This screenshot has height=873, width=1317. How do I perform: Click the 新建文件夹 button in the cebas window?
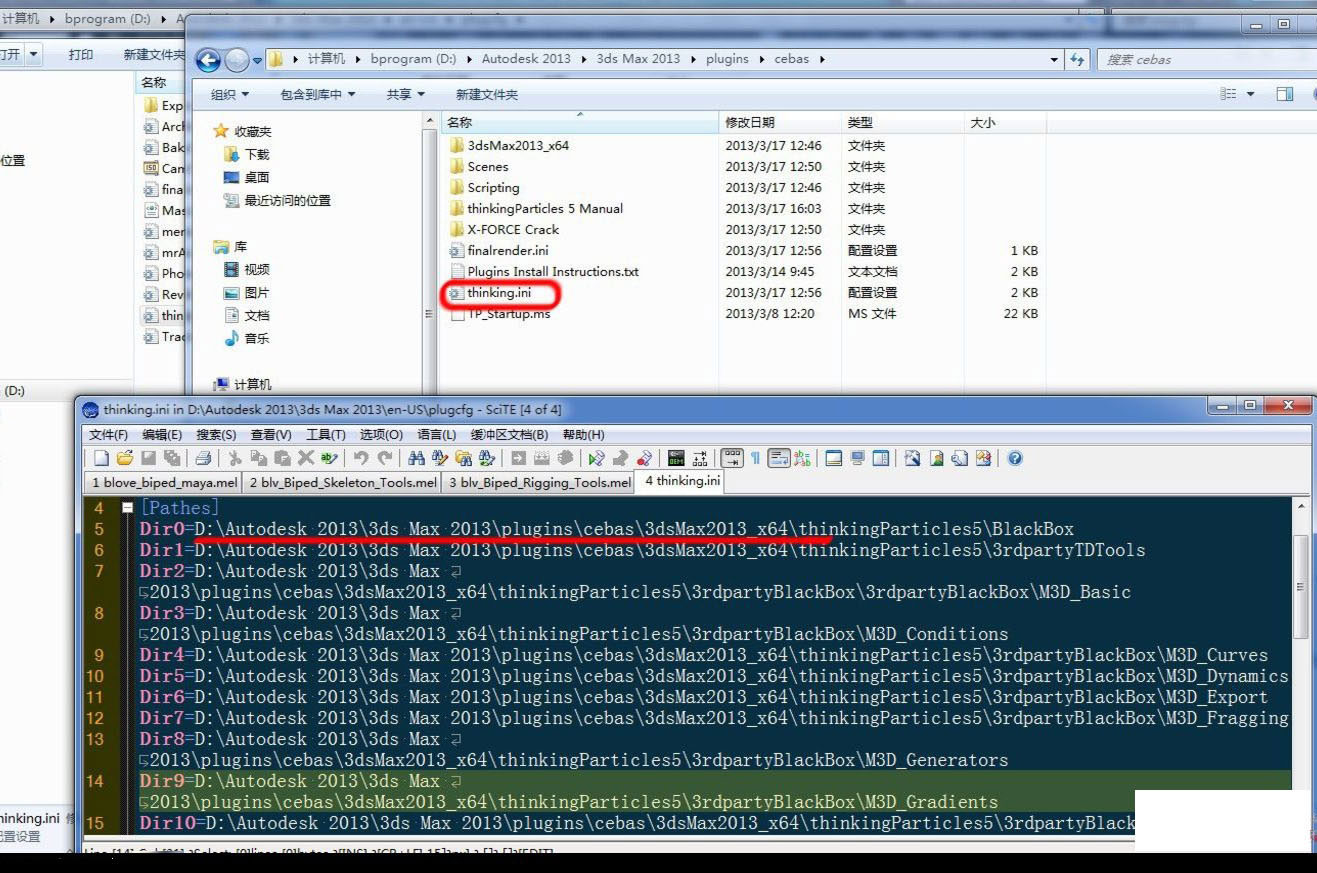pos(487,94)
